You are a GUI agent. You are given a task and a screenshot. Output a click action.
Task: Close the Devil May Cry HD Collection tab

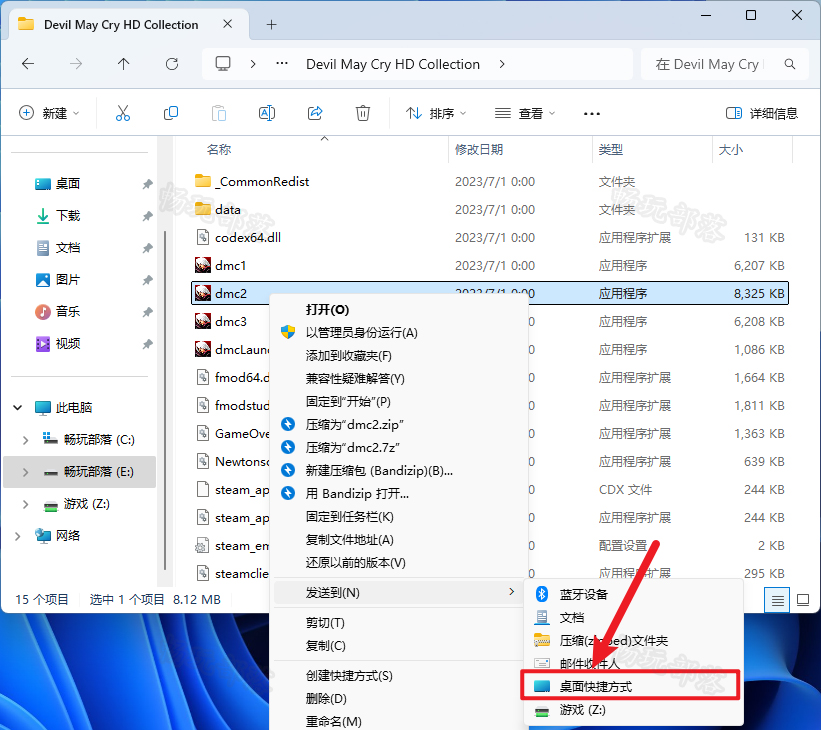coord(227,24)
